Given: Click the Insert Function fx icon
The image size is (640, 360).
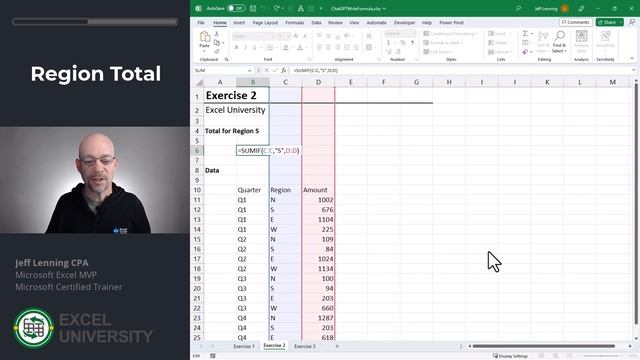Looking at the screenshot, I should [284, 70].
